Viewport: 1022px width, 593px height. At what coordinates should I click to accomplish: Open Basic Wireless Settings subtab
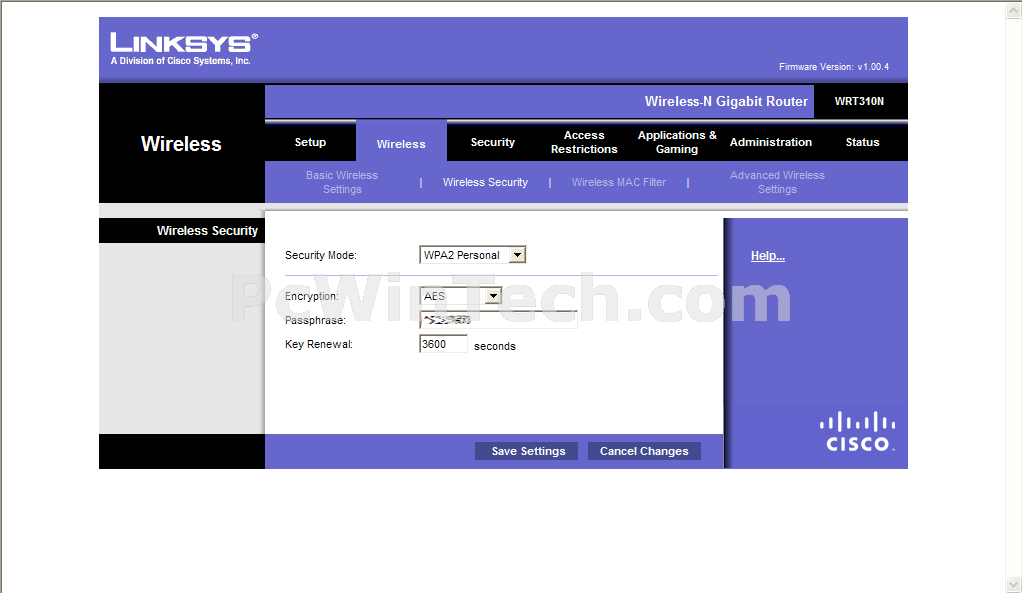point(342,182)
